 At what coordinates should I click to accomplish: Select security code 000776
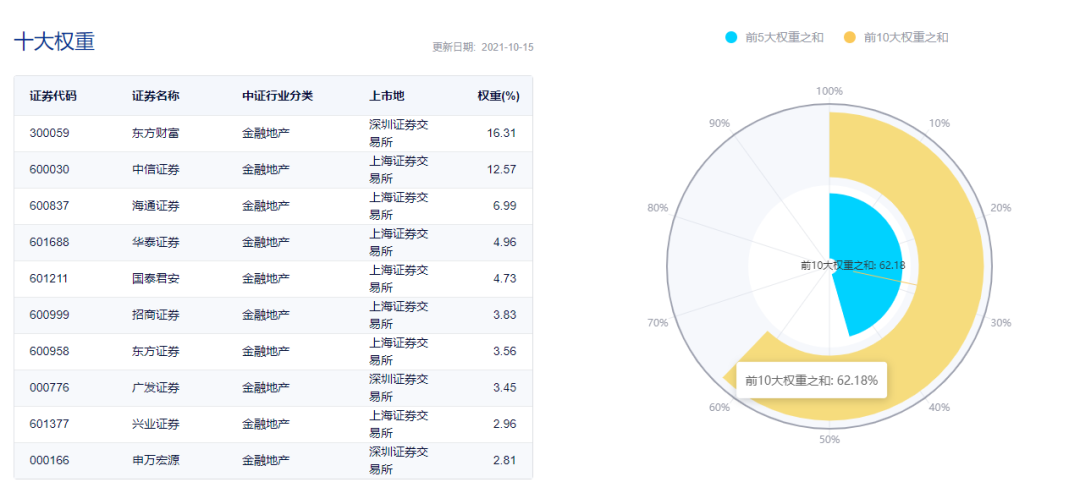50,388
